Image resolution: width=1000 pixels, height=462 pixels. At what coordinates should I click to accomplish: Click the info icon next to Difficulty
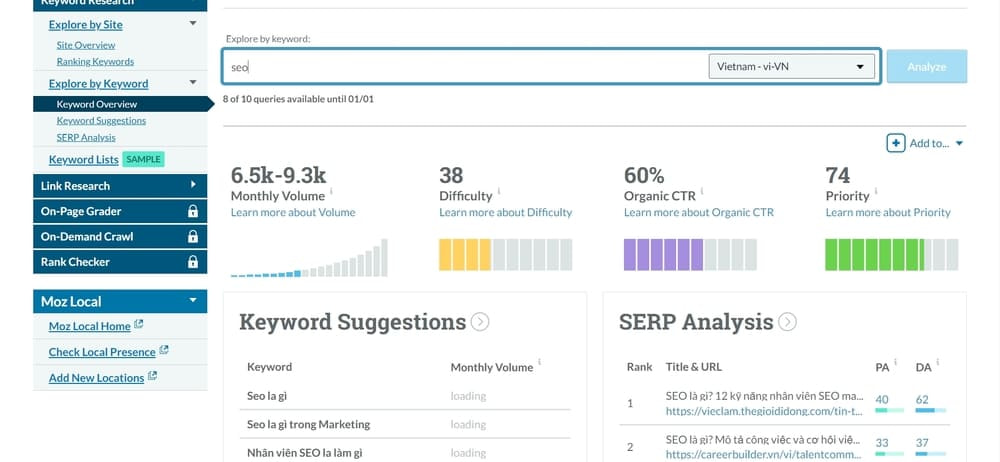[499, 191]
